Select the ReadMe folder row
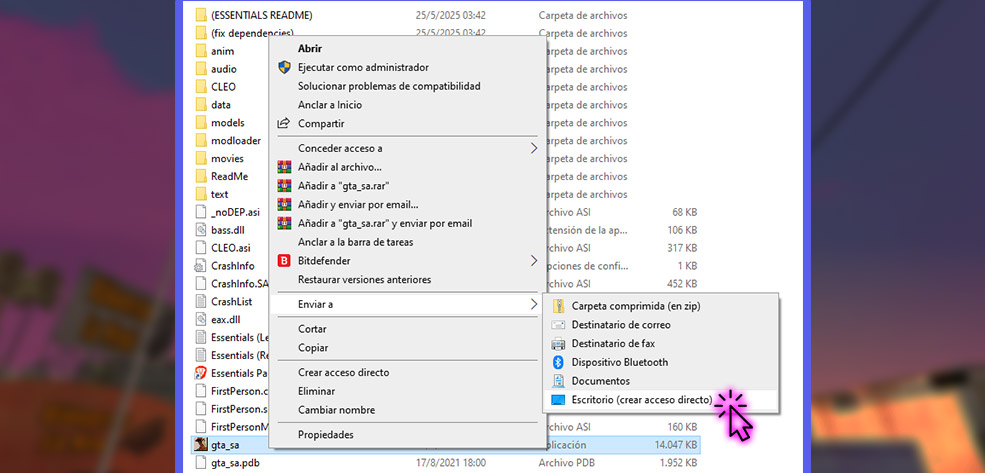Viewport: 985px width, 473px height. pyautogui.click(x=229, y=177)
